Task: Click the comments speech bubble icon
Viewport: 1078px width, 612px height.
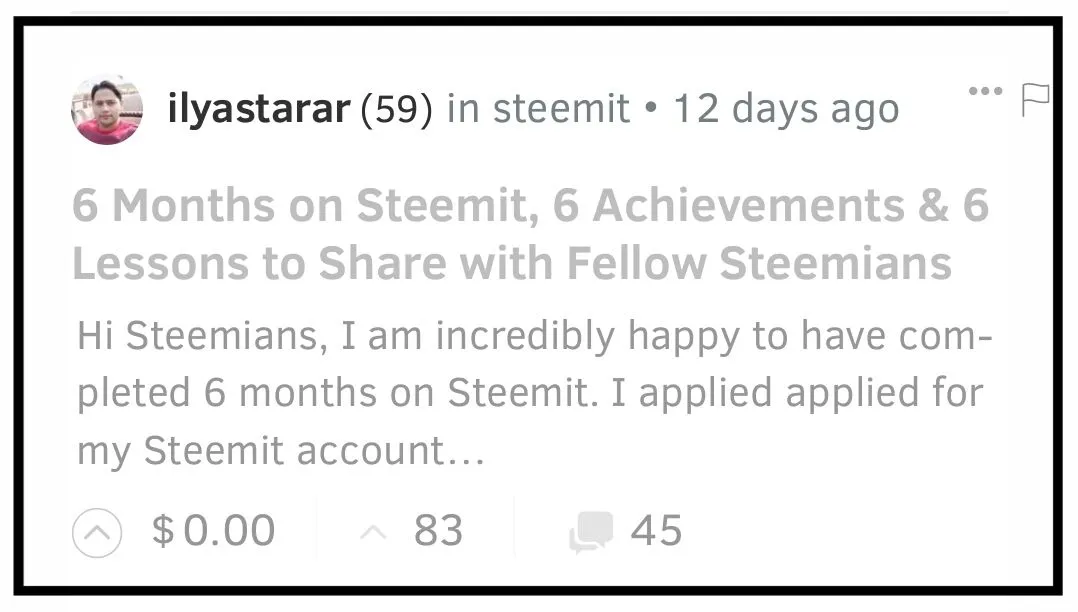Action: (x=591, y=531)
